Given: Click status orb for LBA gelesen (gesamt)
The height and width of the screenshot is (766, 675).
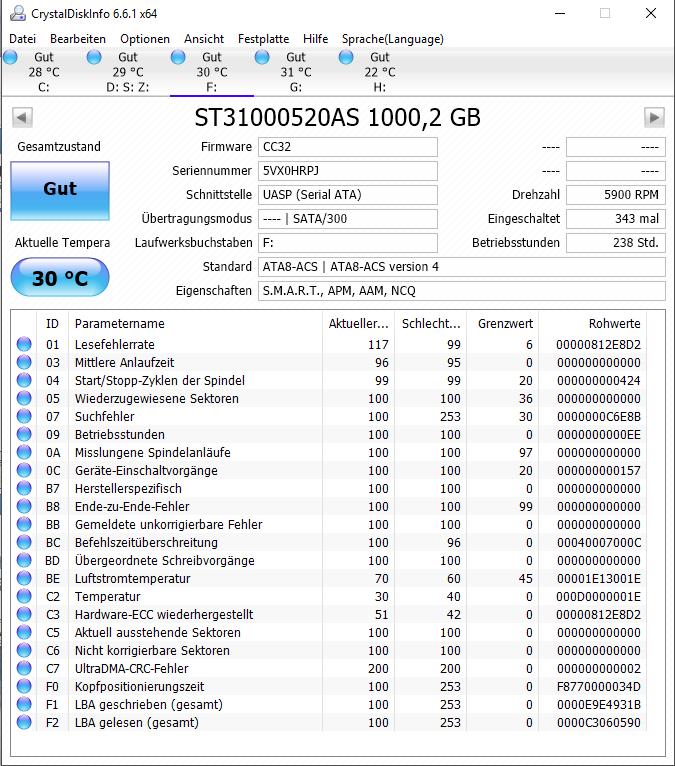Looking at the screenshot, I should coord(24,723).
